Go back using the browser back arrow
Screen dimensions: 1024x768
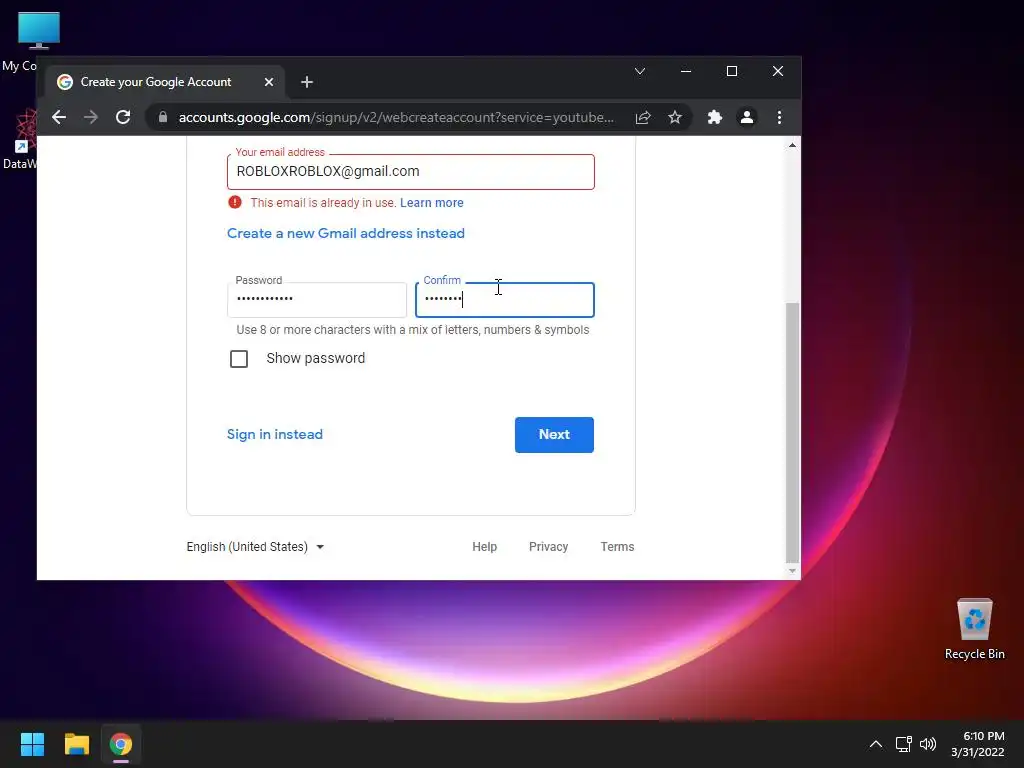(59, 118)
